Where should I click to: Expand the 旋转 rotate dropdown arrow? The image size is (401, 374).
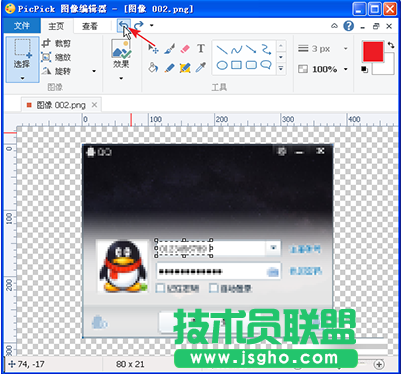pos(94,71)
